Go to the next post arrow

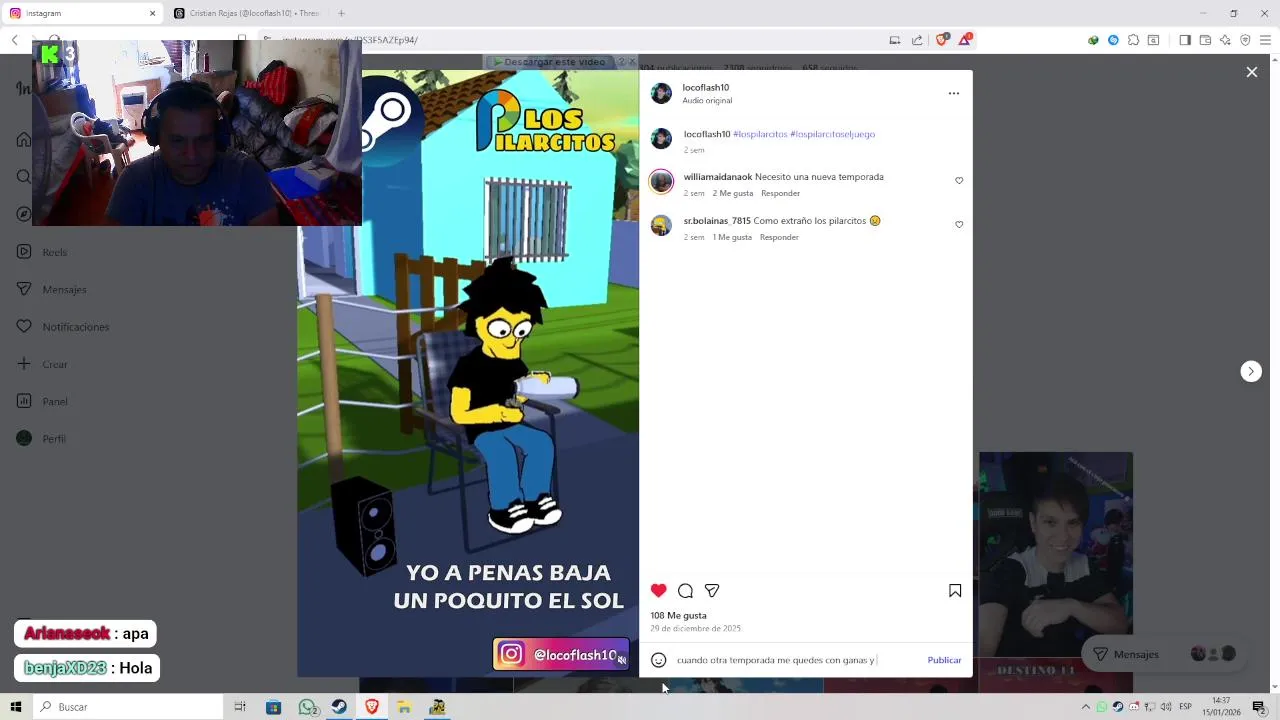[x=1251, y=371]
